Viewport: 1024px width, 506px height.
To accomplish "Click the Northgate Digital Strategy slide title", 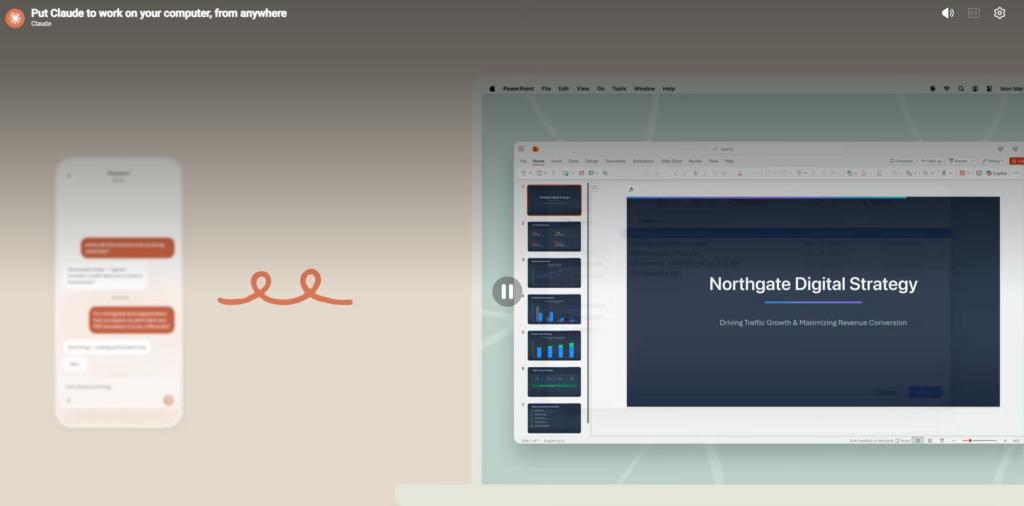I will click(x=813, y=284).
